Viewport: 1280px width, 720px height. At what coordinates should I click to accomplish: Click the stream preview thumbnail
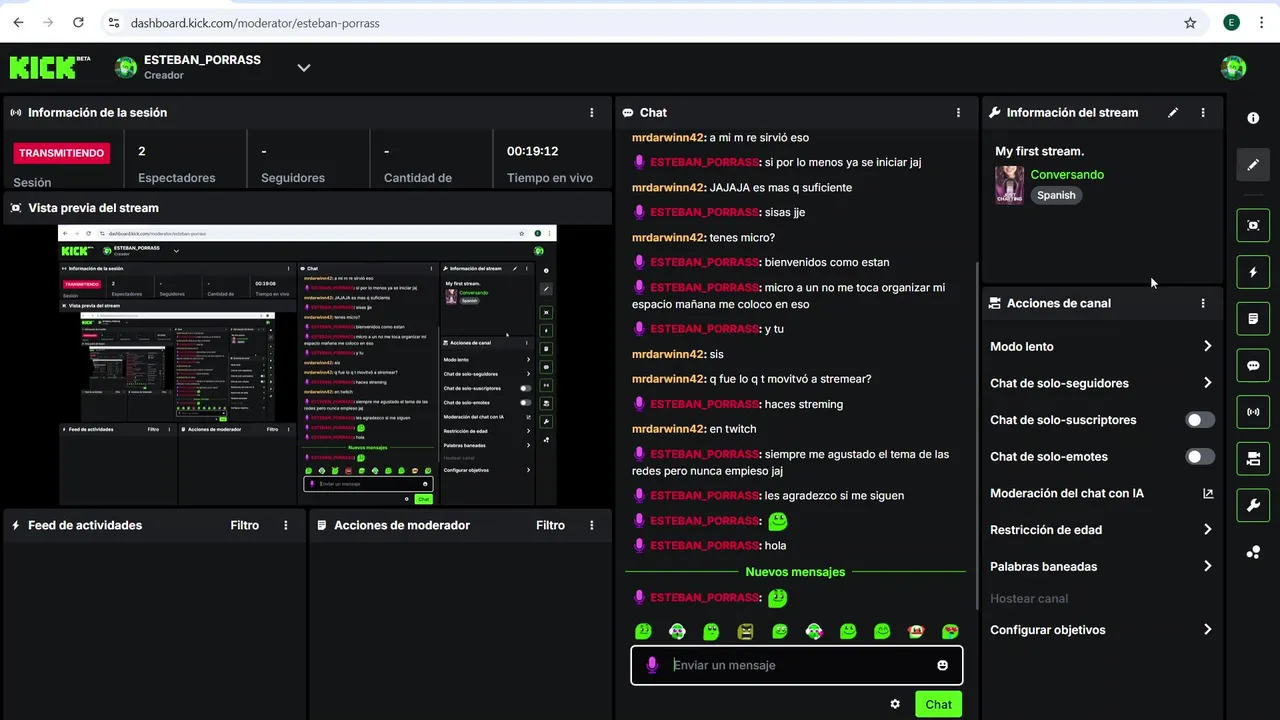pyautogui.click(x=307, y=365)
